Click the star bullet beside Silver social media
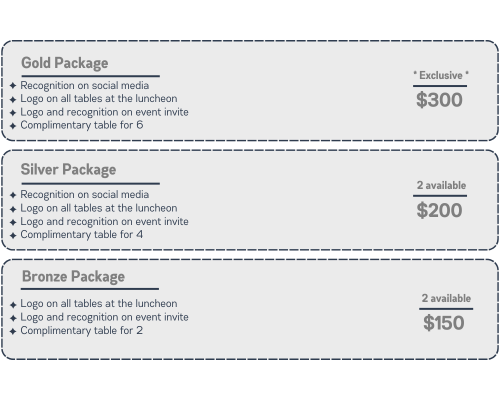 tap(13, 195)
